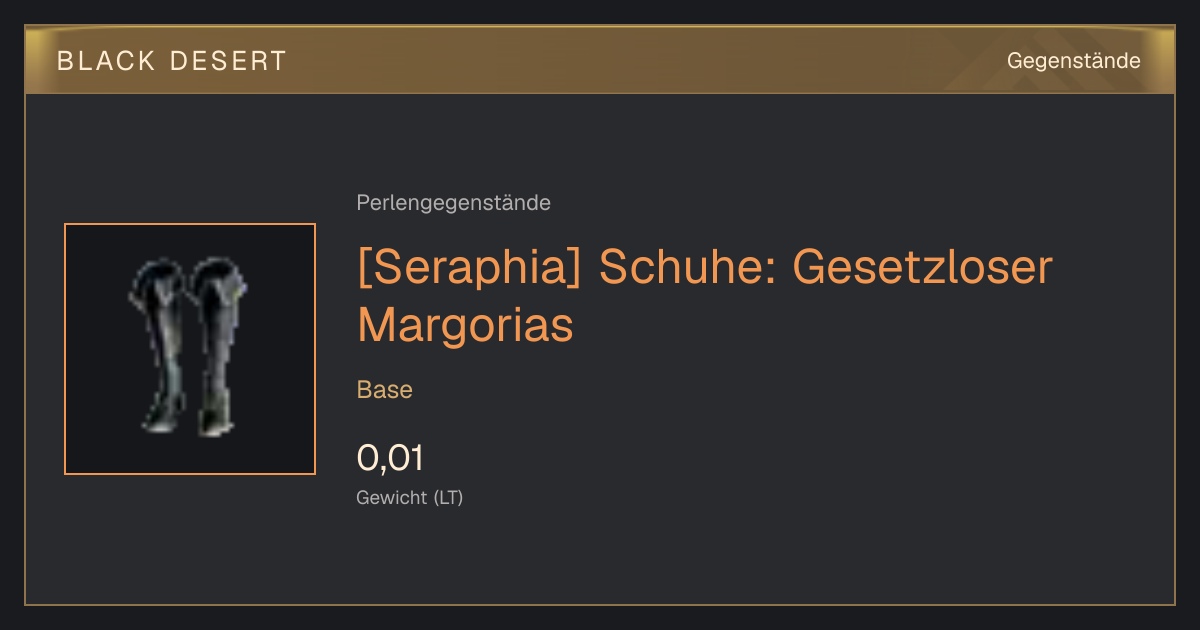Click the boots item icon
Image resolution: width=1200 pixels, height=630 pixels.
[x=190, y=347]
